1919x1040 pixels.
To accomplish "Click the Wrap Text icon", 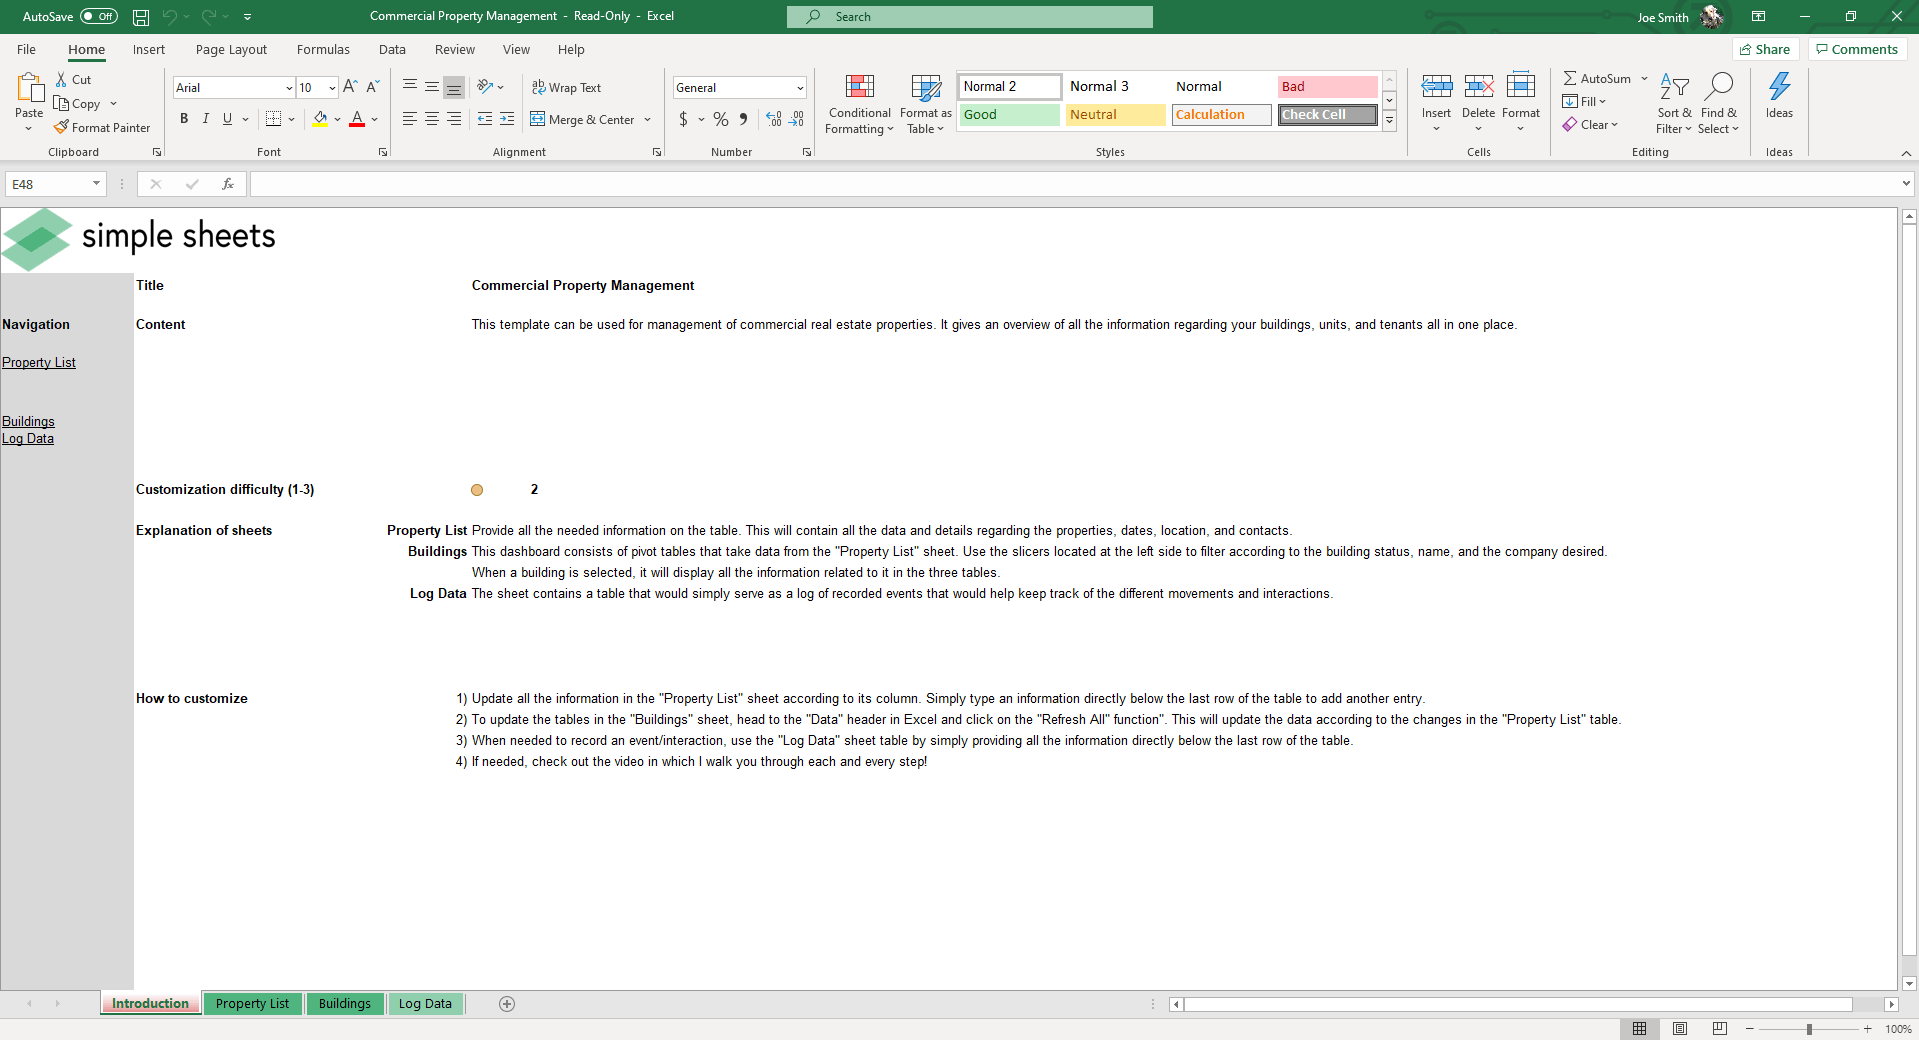I will click(x=538, y=87).
